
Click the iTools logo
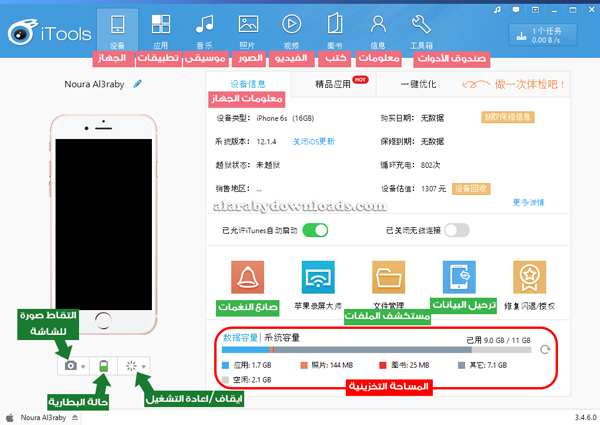(x=49, y=33)
